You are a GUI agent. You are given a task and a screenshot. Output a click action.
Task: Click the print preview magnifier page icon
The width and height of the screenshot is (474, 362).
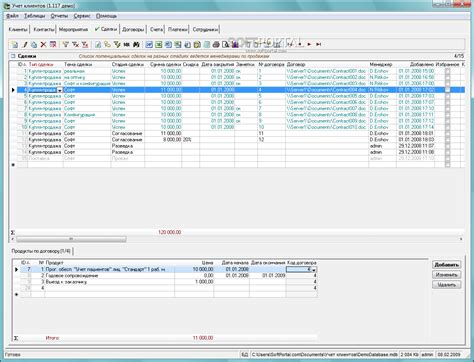point(225,44)
